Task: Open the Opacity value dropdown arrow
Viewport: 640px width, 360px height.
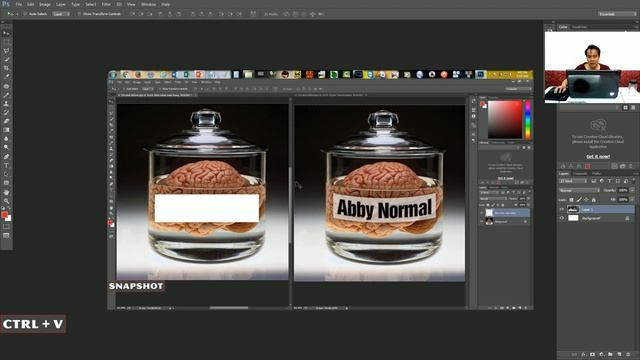Action: 632,190
